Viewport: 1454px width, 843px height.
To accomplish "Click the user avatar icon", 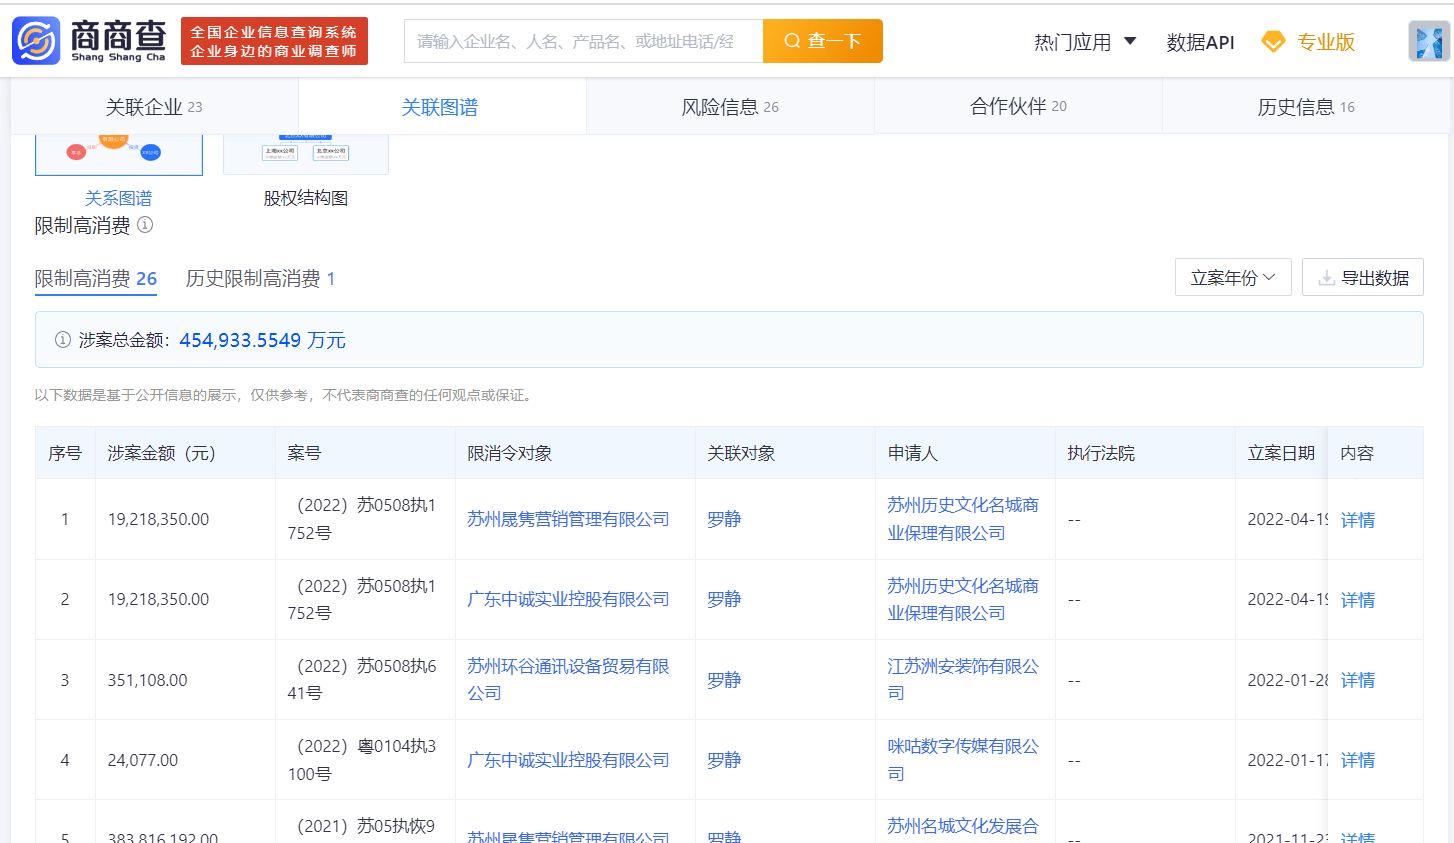I will point(1429,41).
